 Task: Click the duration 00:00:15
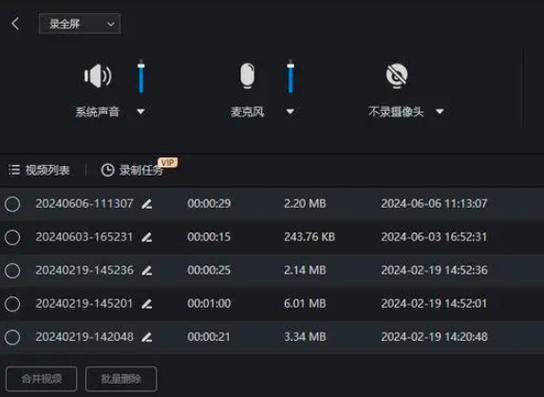click(209, 237)
